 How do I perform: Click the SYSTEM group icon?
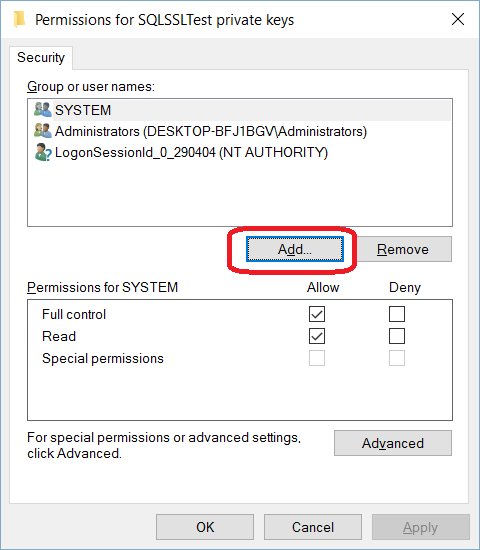(x=43, y=110)
